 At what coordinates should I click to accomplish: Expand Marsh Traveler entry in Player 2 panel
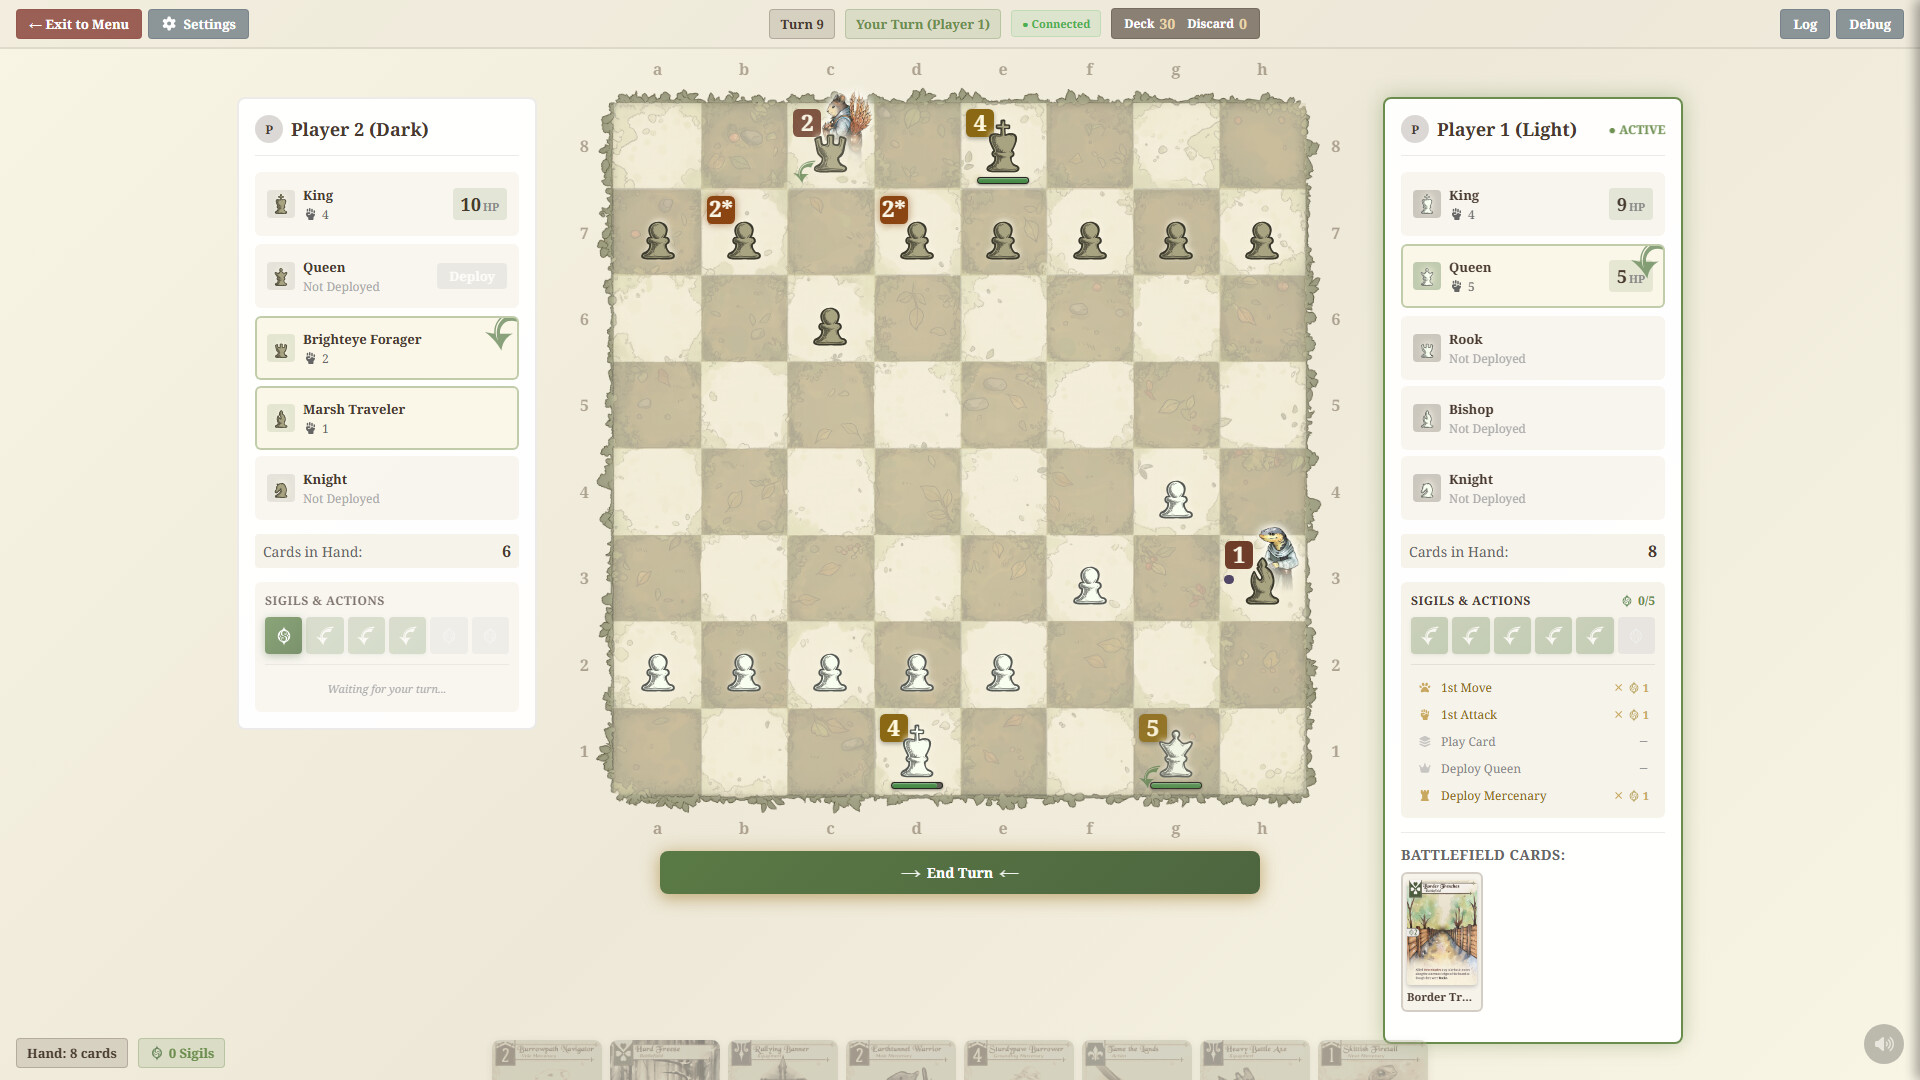click(386, 418)
